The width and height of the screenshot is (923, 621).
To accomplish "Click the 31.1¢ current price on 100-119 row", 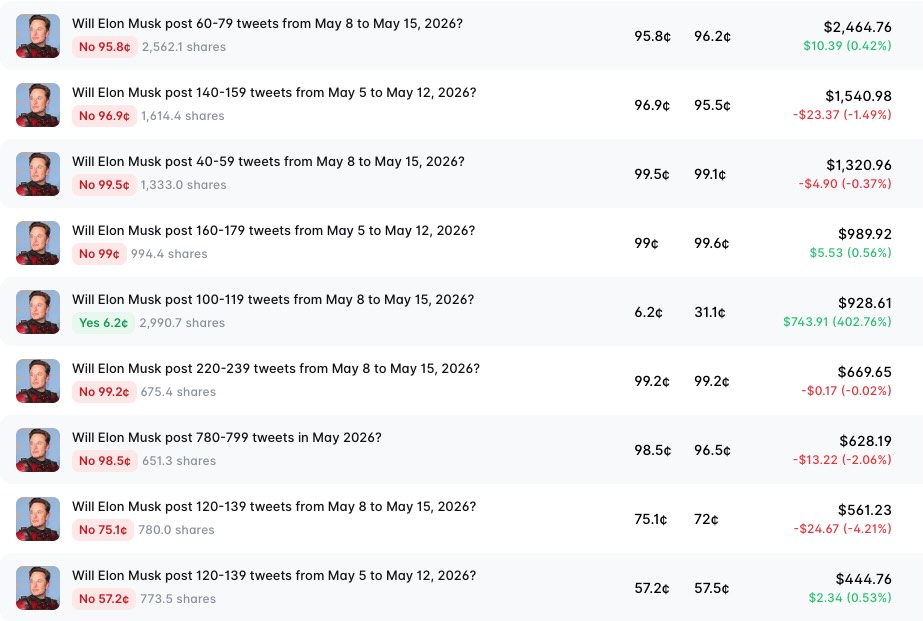I will [x=709, y=312].
